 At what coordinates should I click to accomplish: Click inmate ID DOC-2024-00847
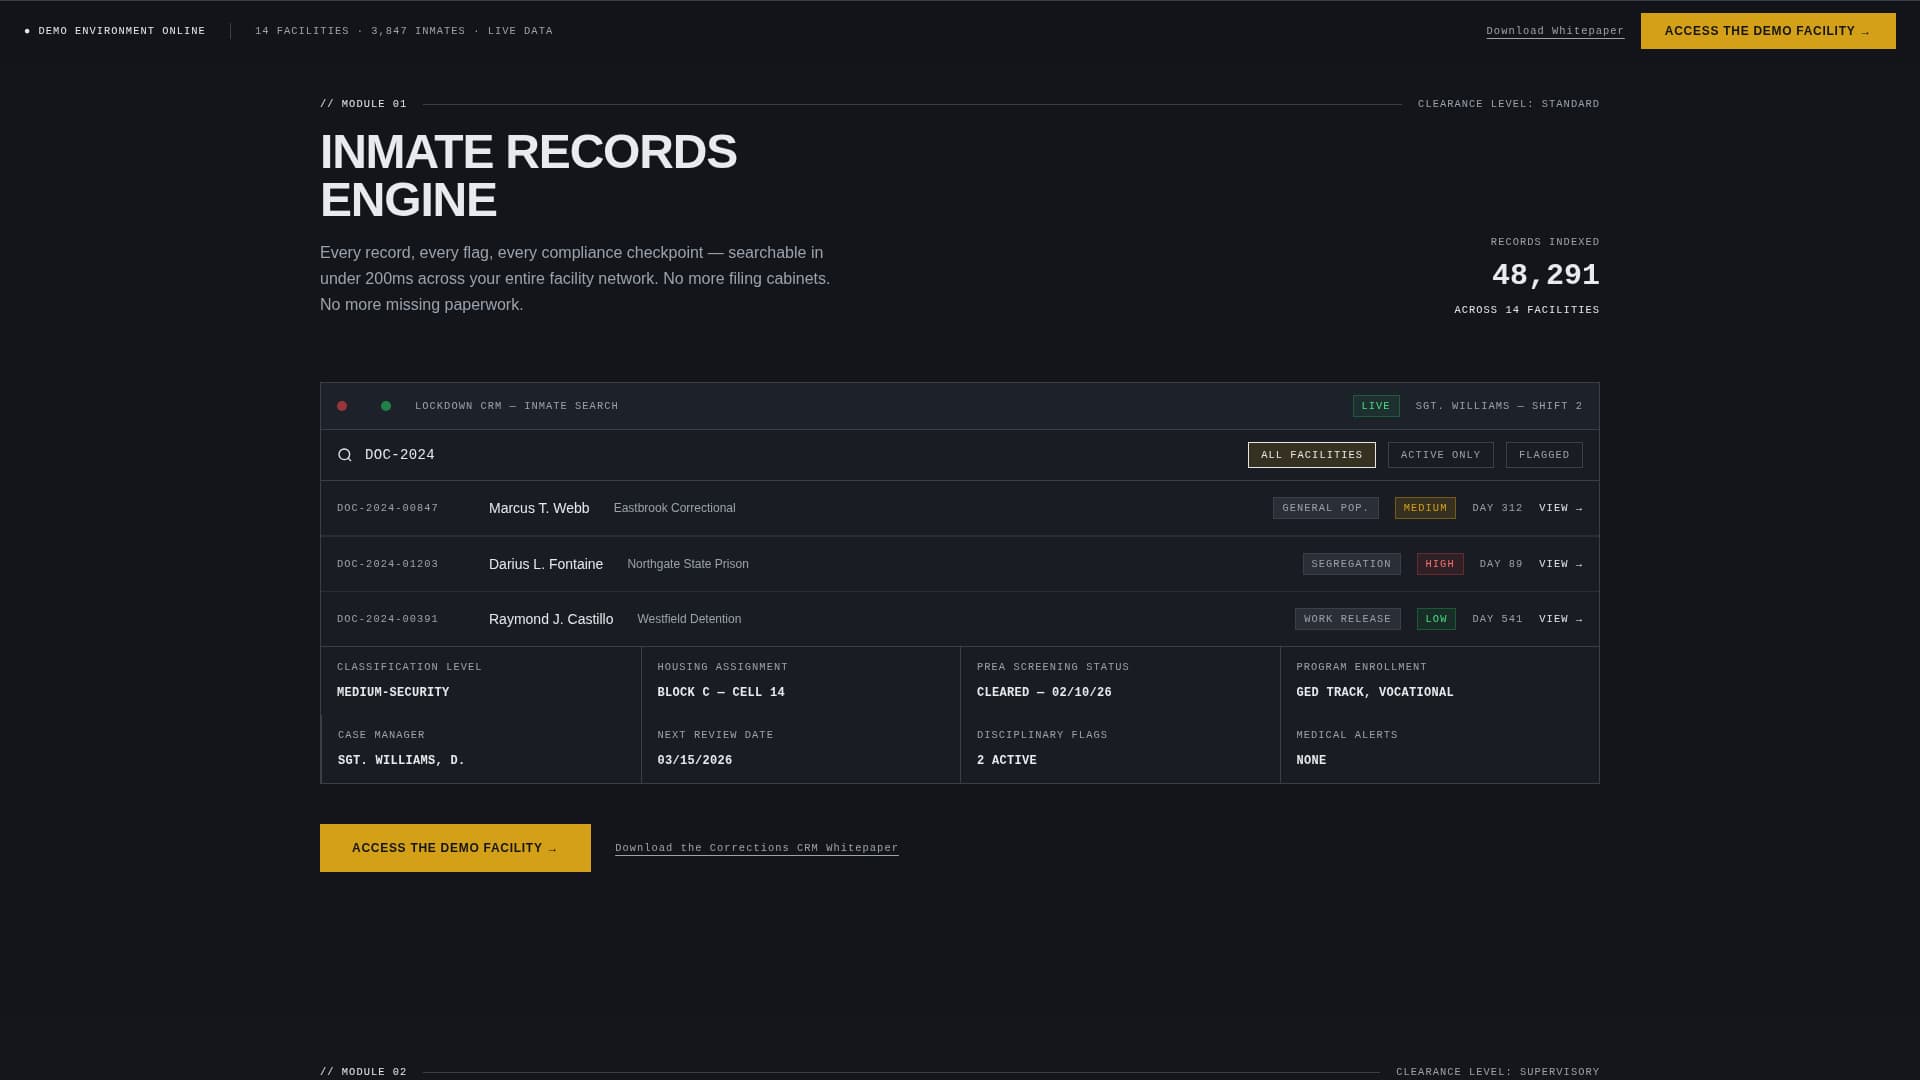[x=388, y=508]
